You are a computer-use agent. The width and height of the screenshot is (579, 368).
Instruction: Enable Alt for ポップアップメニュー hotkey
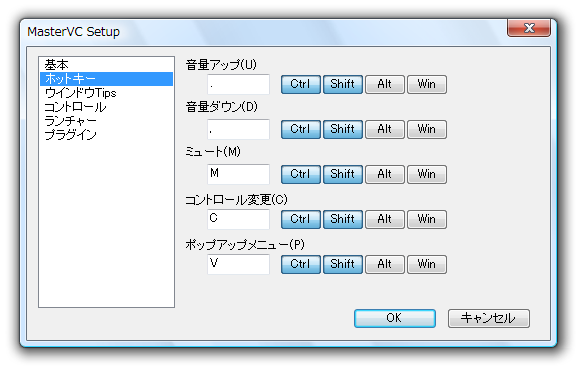(x=385, y=264)
